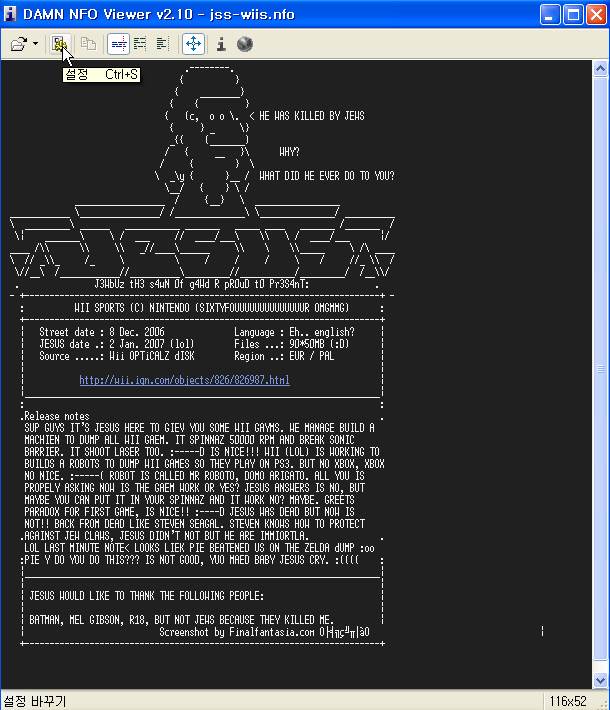Image resolution: width=610 pixels, height=710 pixels.
Task: Minimize the DAMN NFO Viewer window
Action: pos(550,15)
